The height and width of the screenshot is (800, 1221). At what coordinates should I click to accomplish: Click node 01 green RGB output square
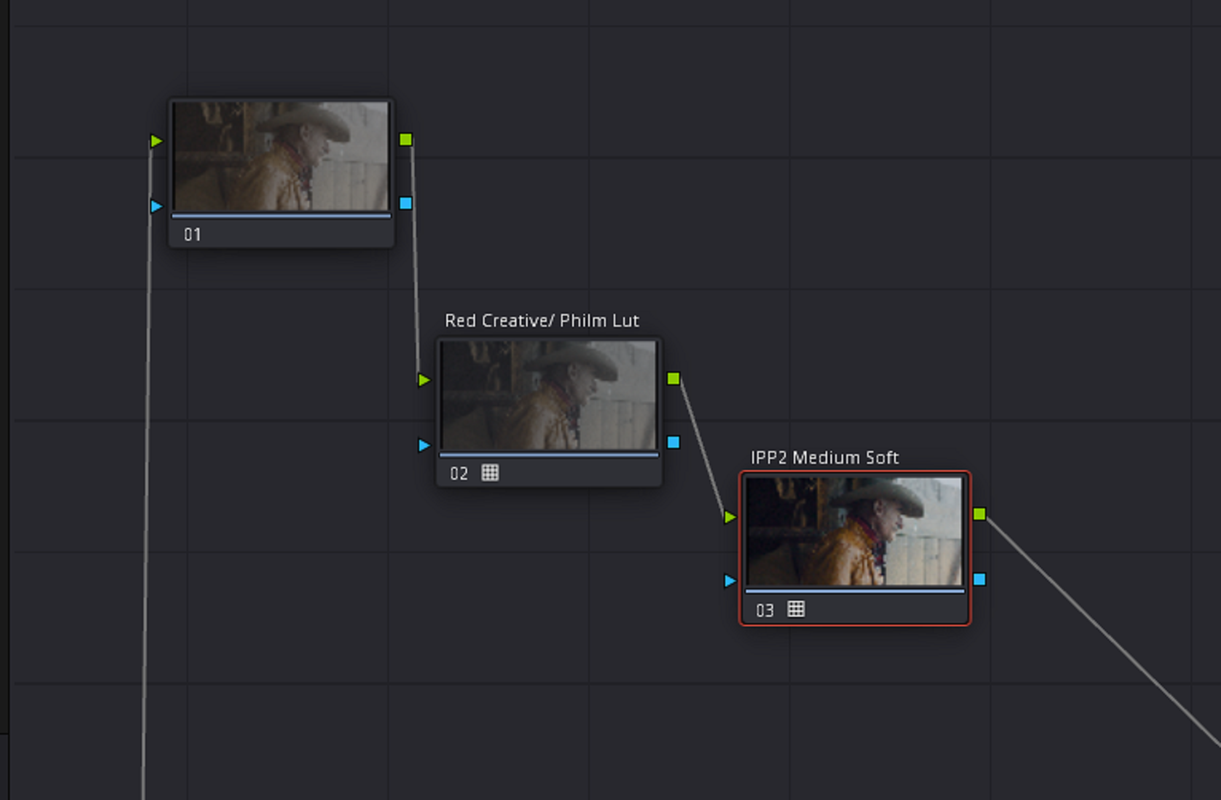pos(405,139)
